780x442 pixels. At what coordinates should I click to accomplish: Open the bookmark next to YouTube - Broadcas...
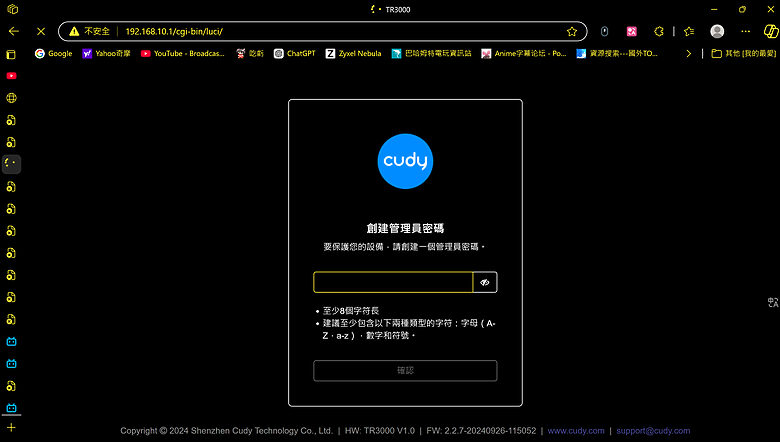pos(250,53)
